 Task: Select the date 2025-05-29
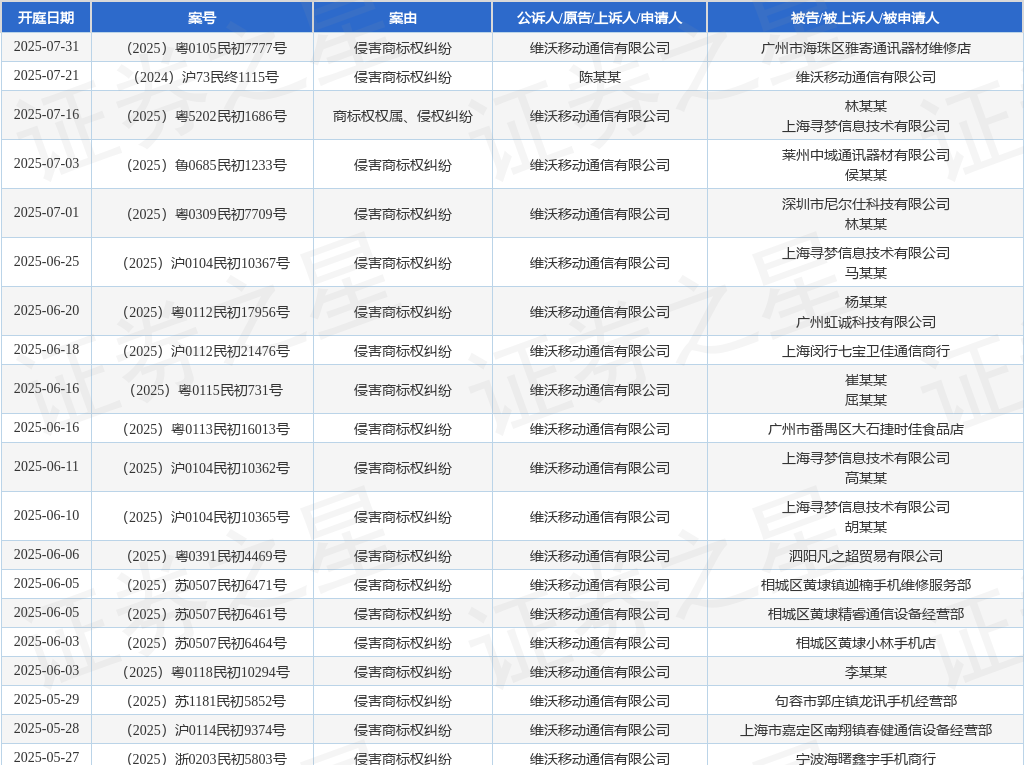click(46, 700)
